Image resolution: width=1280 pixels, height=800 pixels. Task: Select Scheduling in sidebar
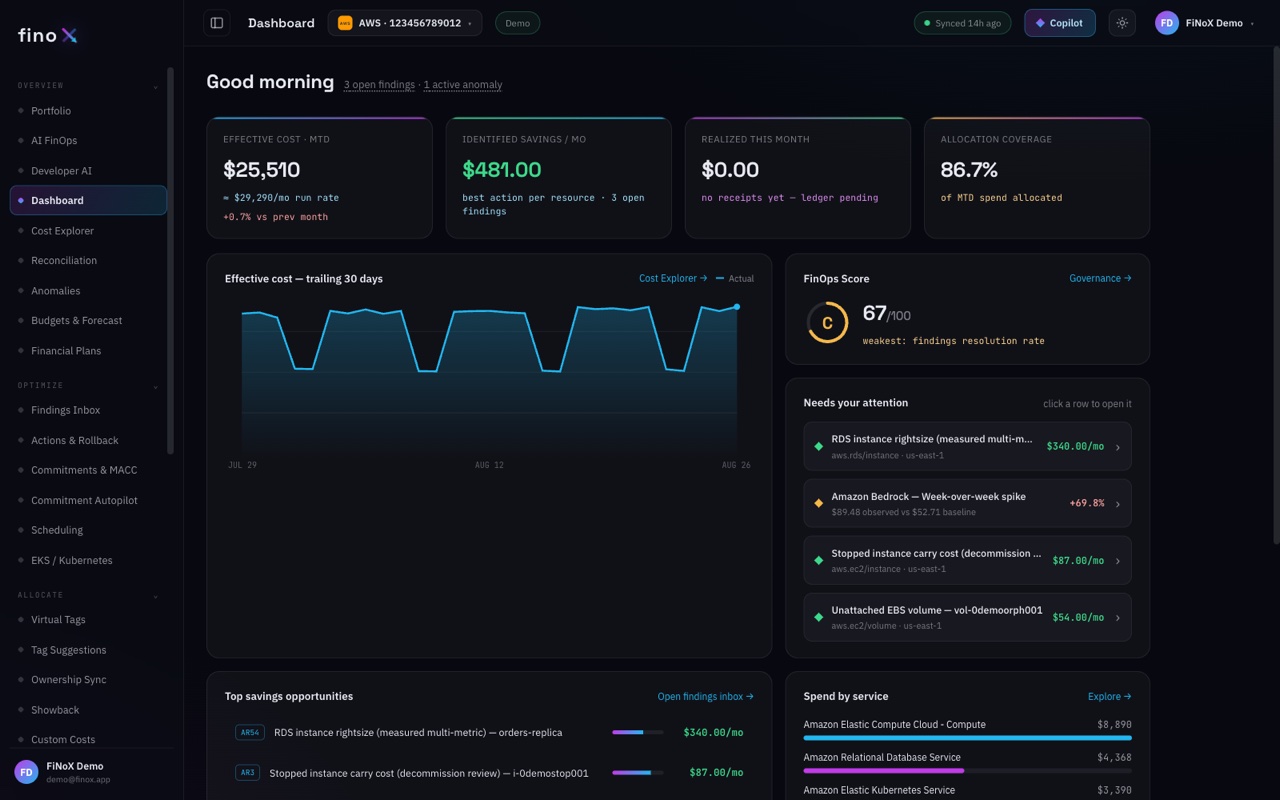[88, 530]
